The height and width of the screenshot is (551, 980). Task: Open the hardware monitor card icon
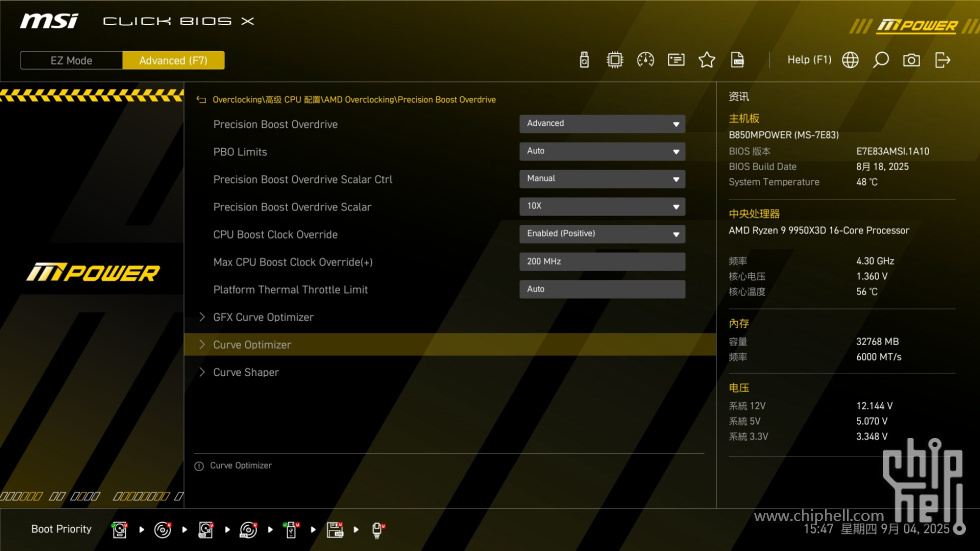point(676,60)
